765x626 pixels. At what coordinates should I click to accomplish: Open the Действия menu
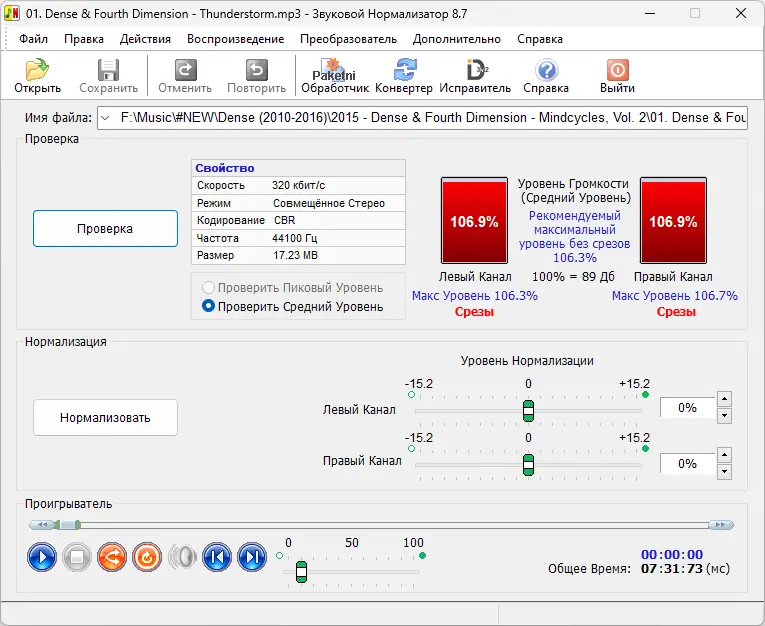[x=145, y=39]
